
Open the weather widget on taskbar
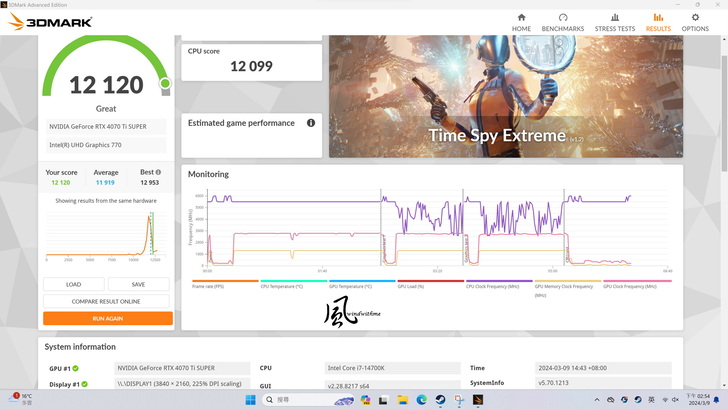point(21,399)
